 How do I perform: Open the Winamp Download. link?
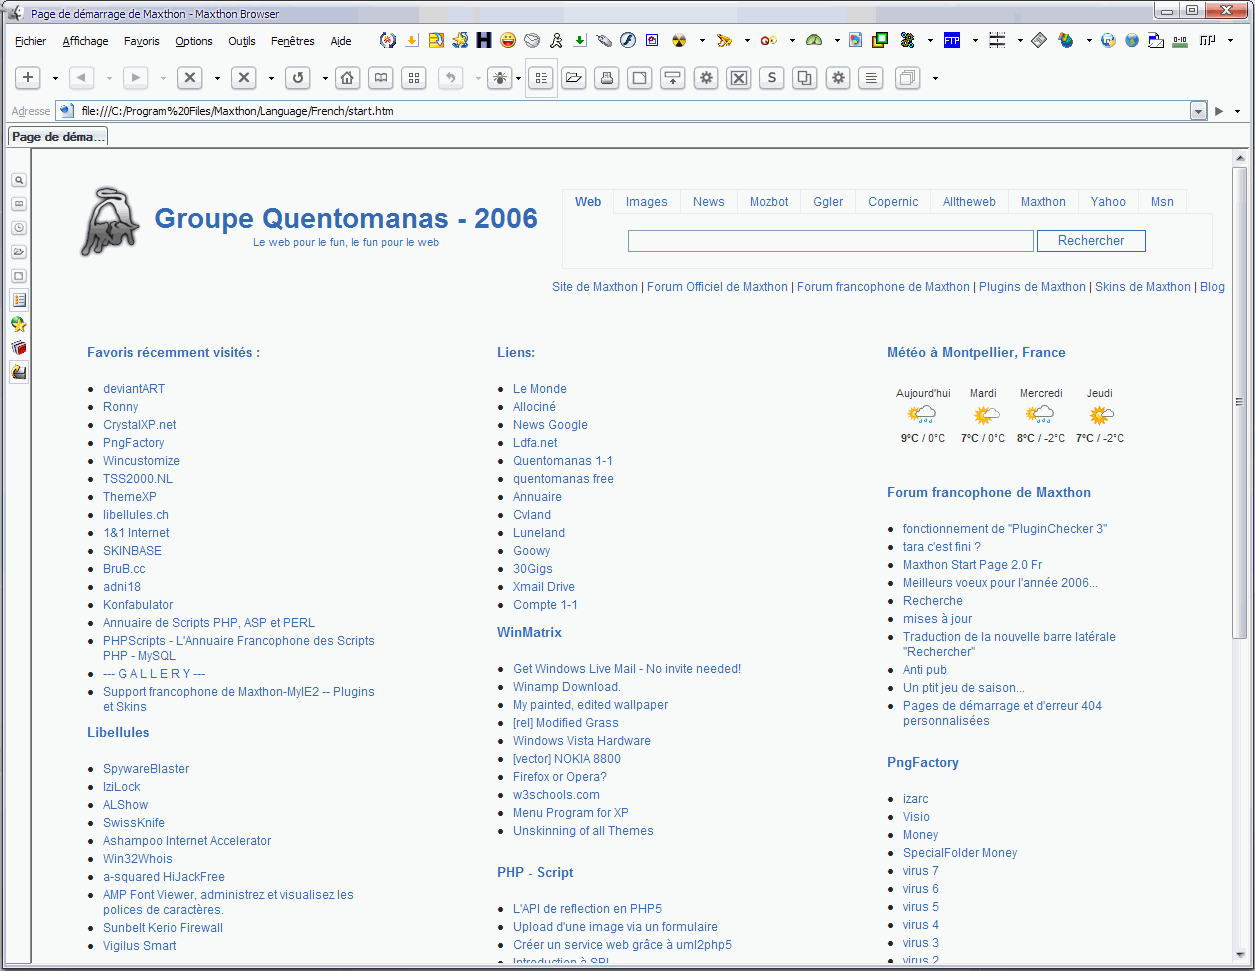(x=567, y=687)
